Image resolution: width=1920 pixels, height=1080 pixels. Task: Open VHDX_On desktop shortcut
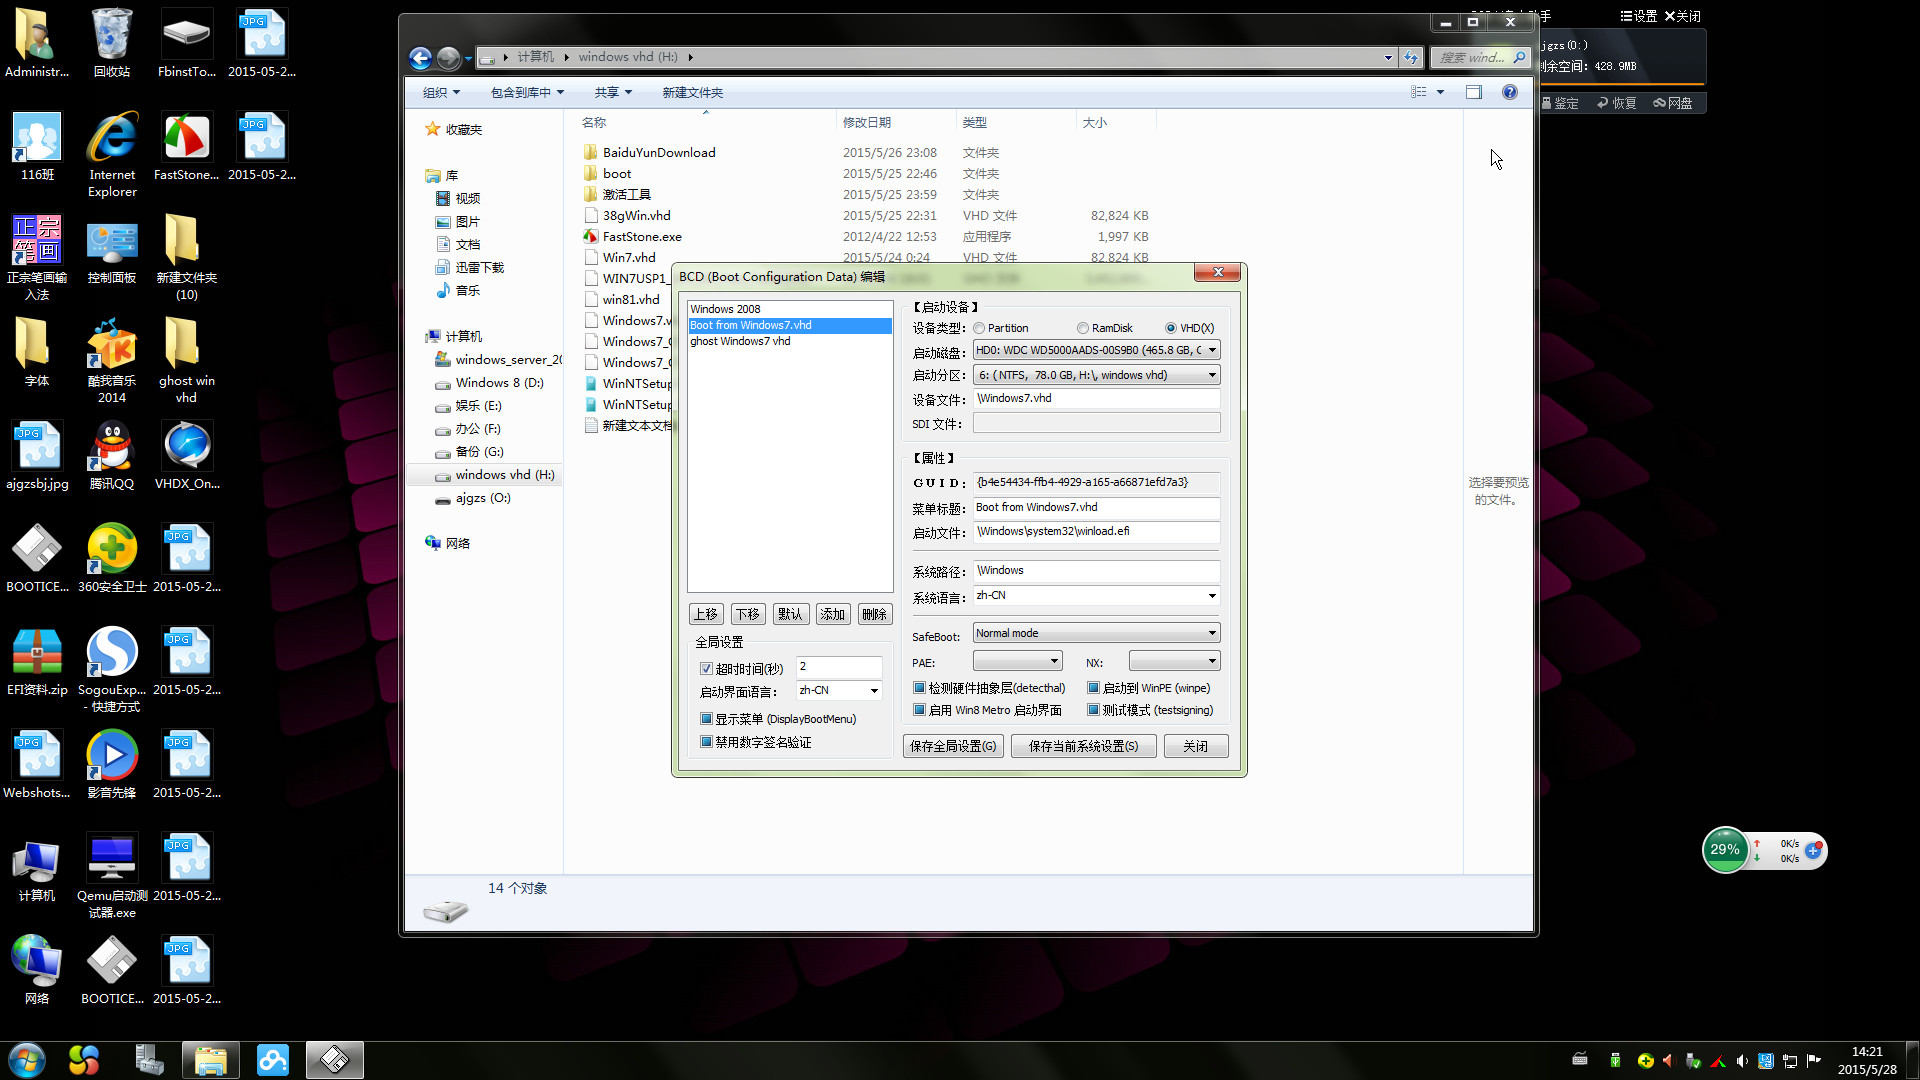pyautogui.click(x=187, y=456)
